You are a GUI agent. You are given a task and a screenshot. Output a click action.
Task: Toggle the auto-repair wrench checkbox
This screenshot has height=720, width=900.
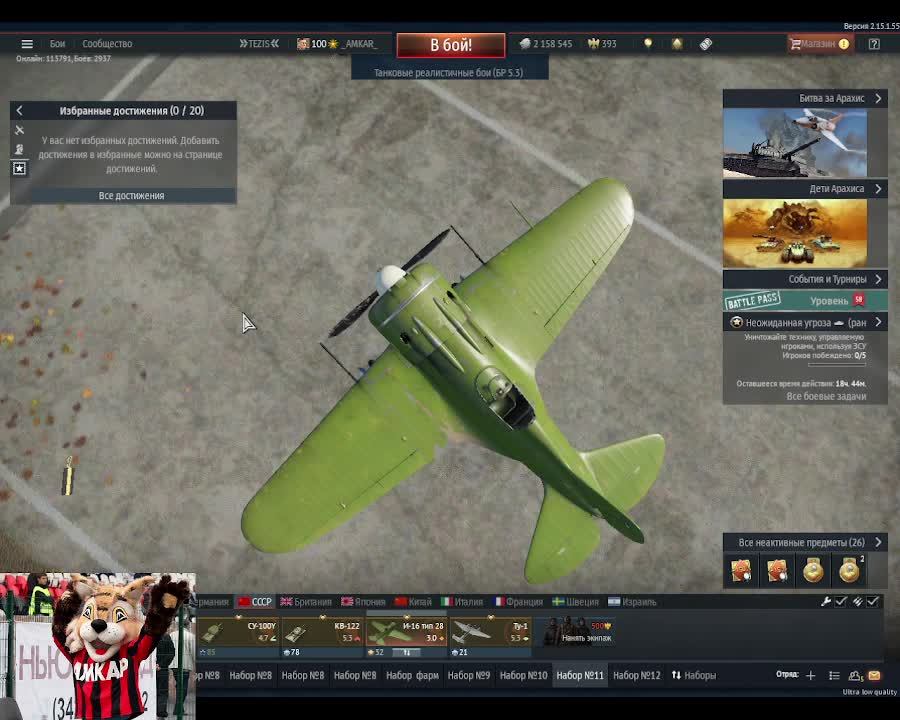click(841, 601)
